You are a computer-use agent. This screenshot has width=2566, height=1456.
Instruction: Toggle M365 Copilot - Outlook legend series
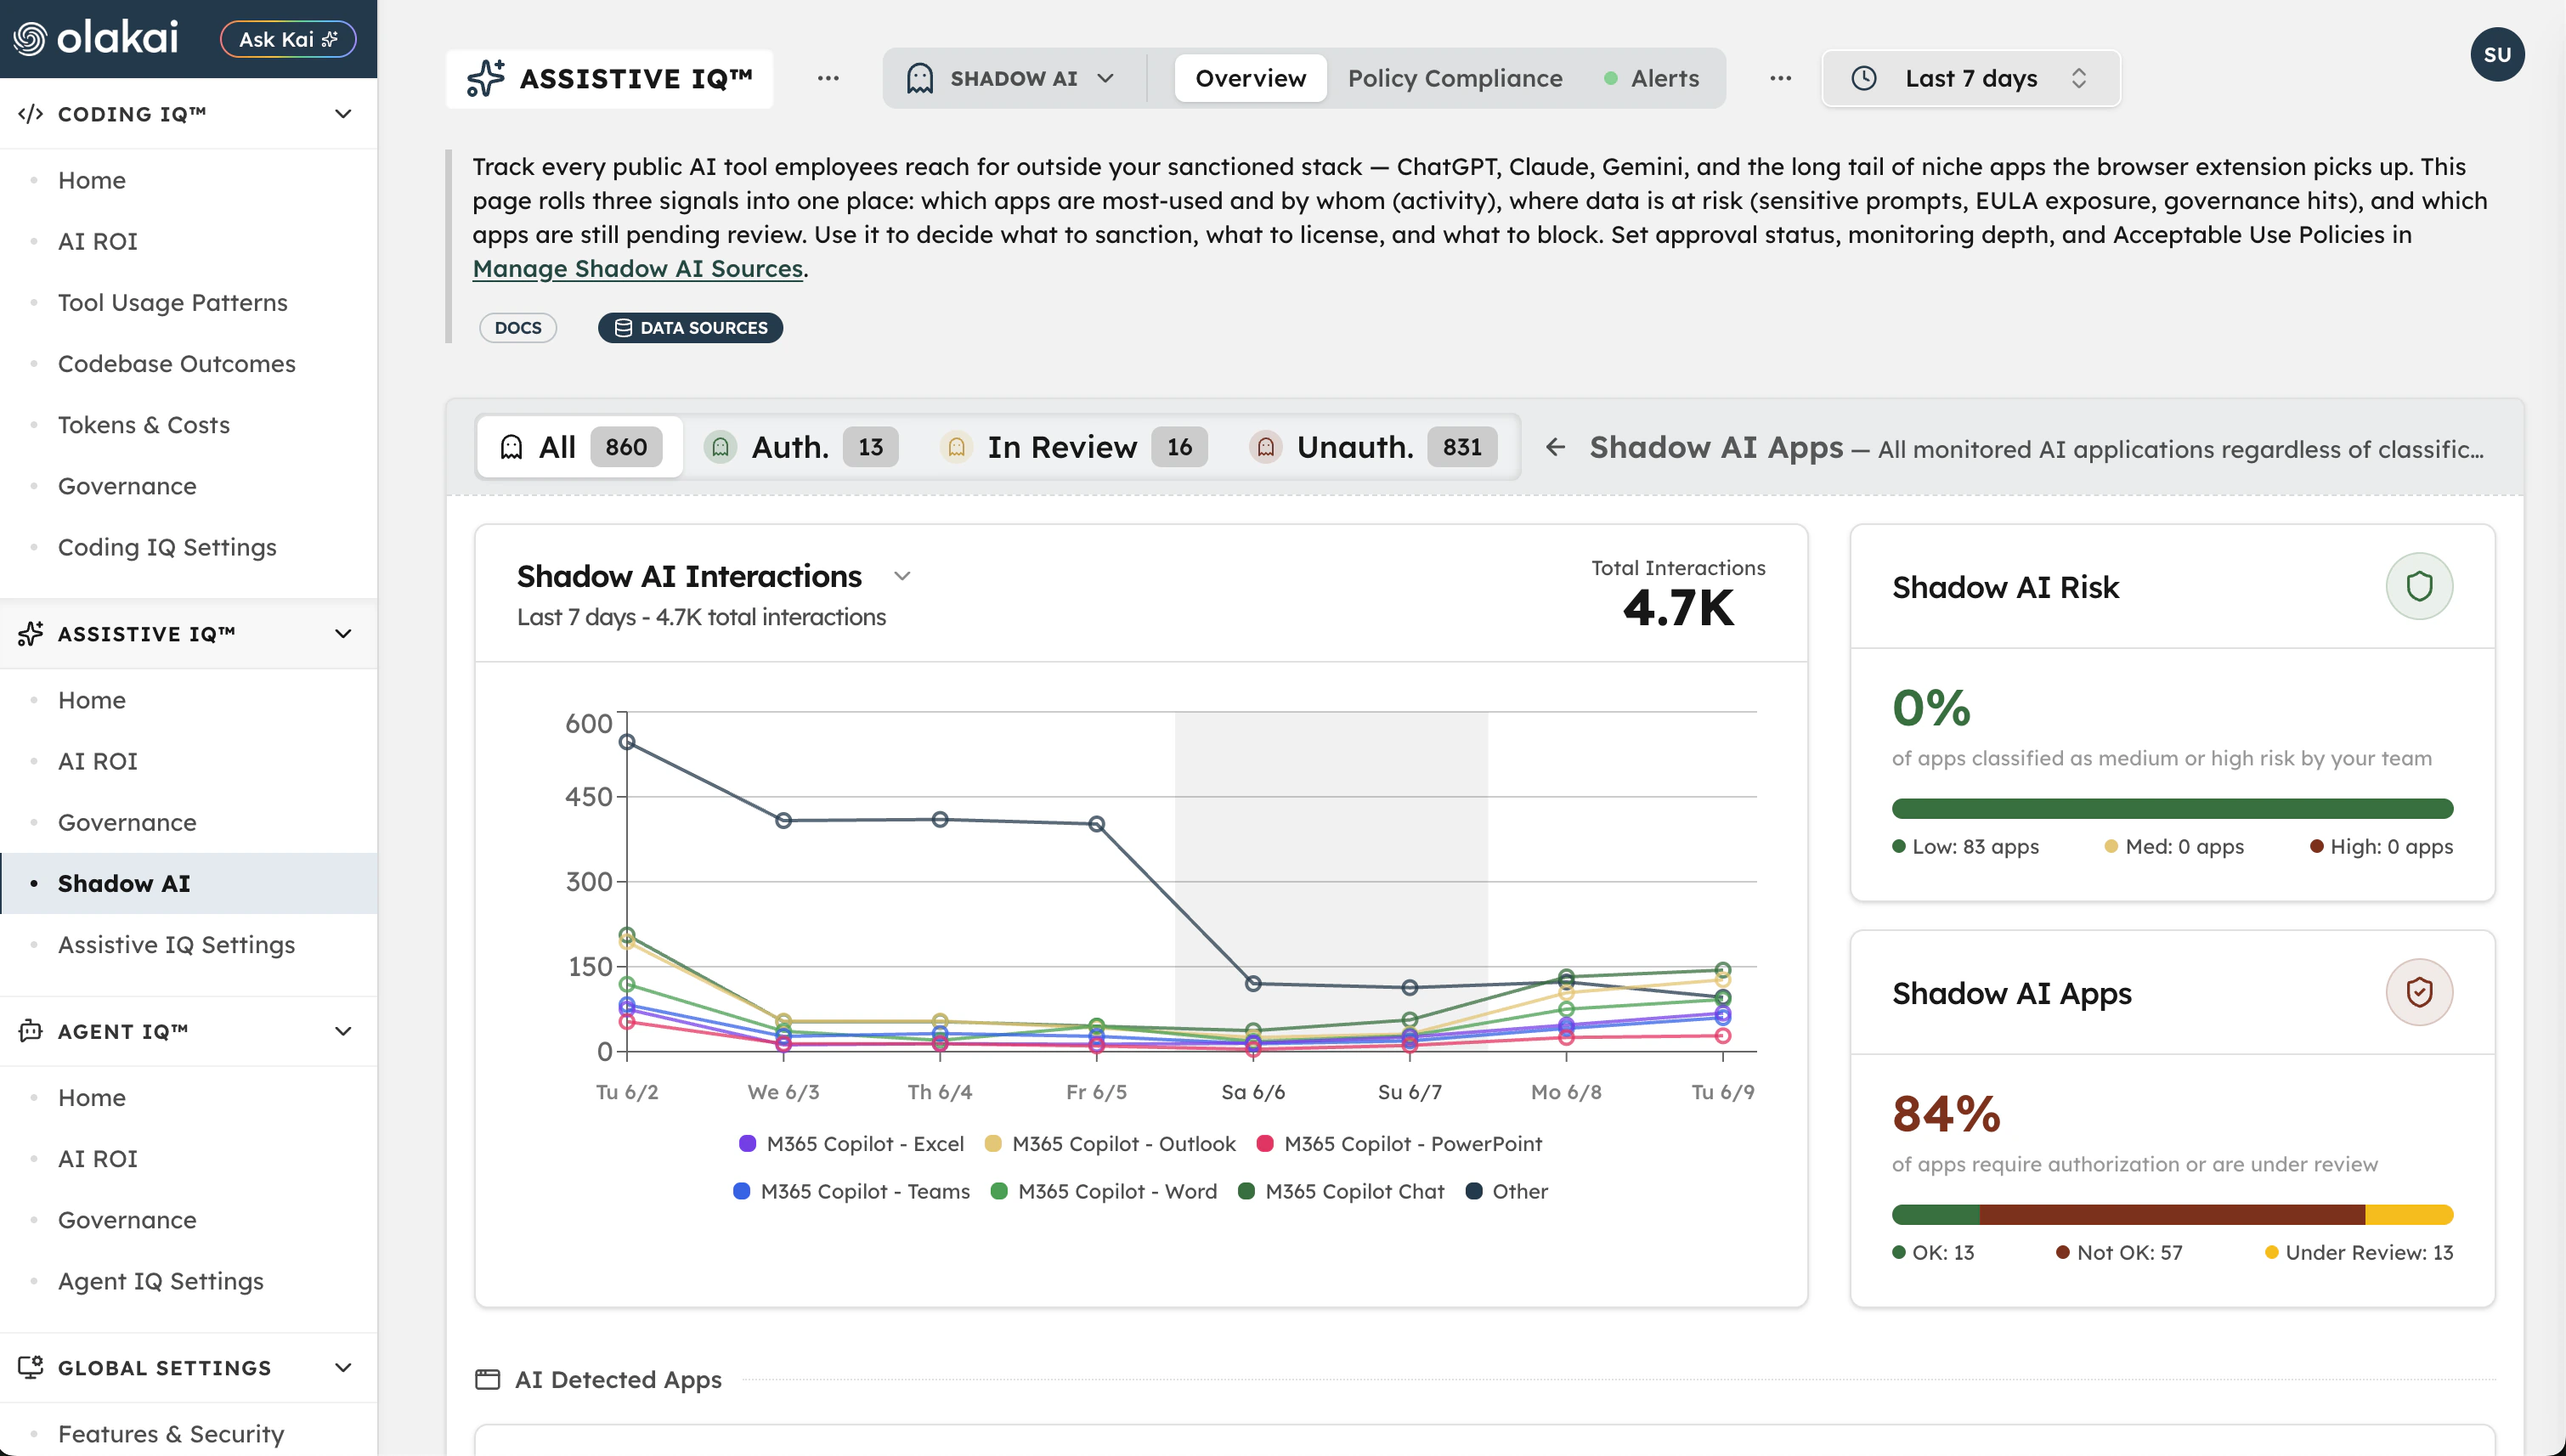click(x=1110, y=1144)
